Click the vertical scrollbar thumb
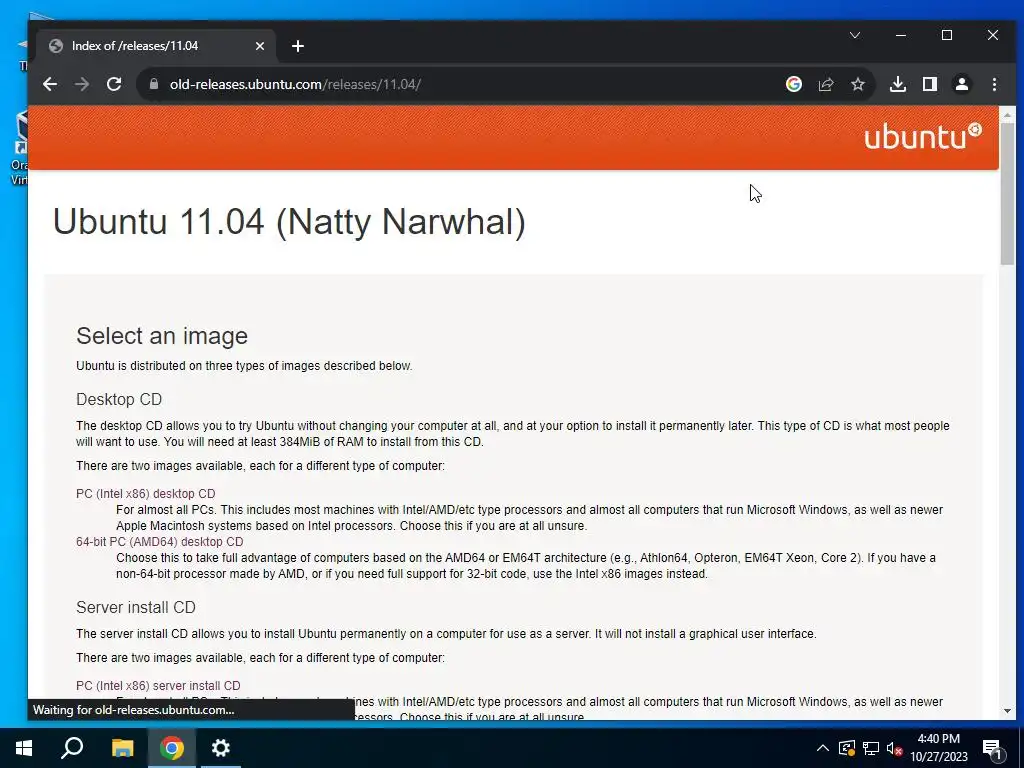 [x=1007, y=194]
